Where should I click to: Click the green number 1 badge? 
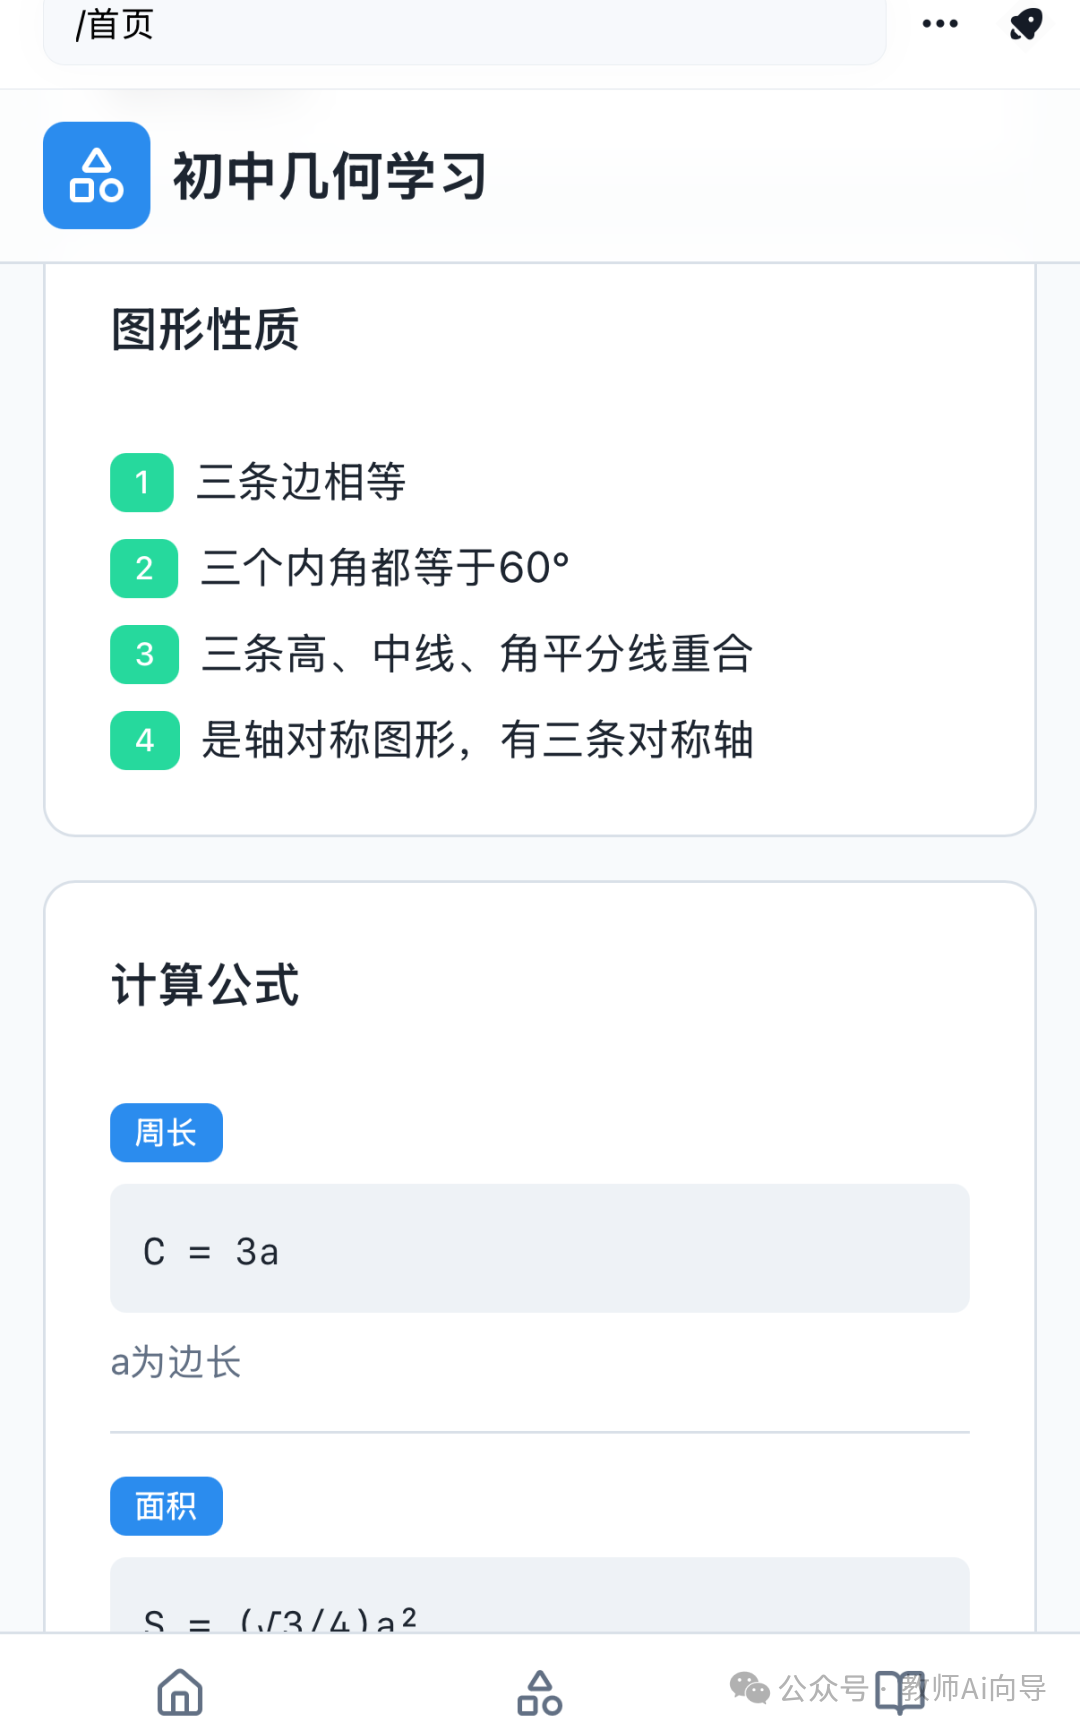pos(142,482)
